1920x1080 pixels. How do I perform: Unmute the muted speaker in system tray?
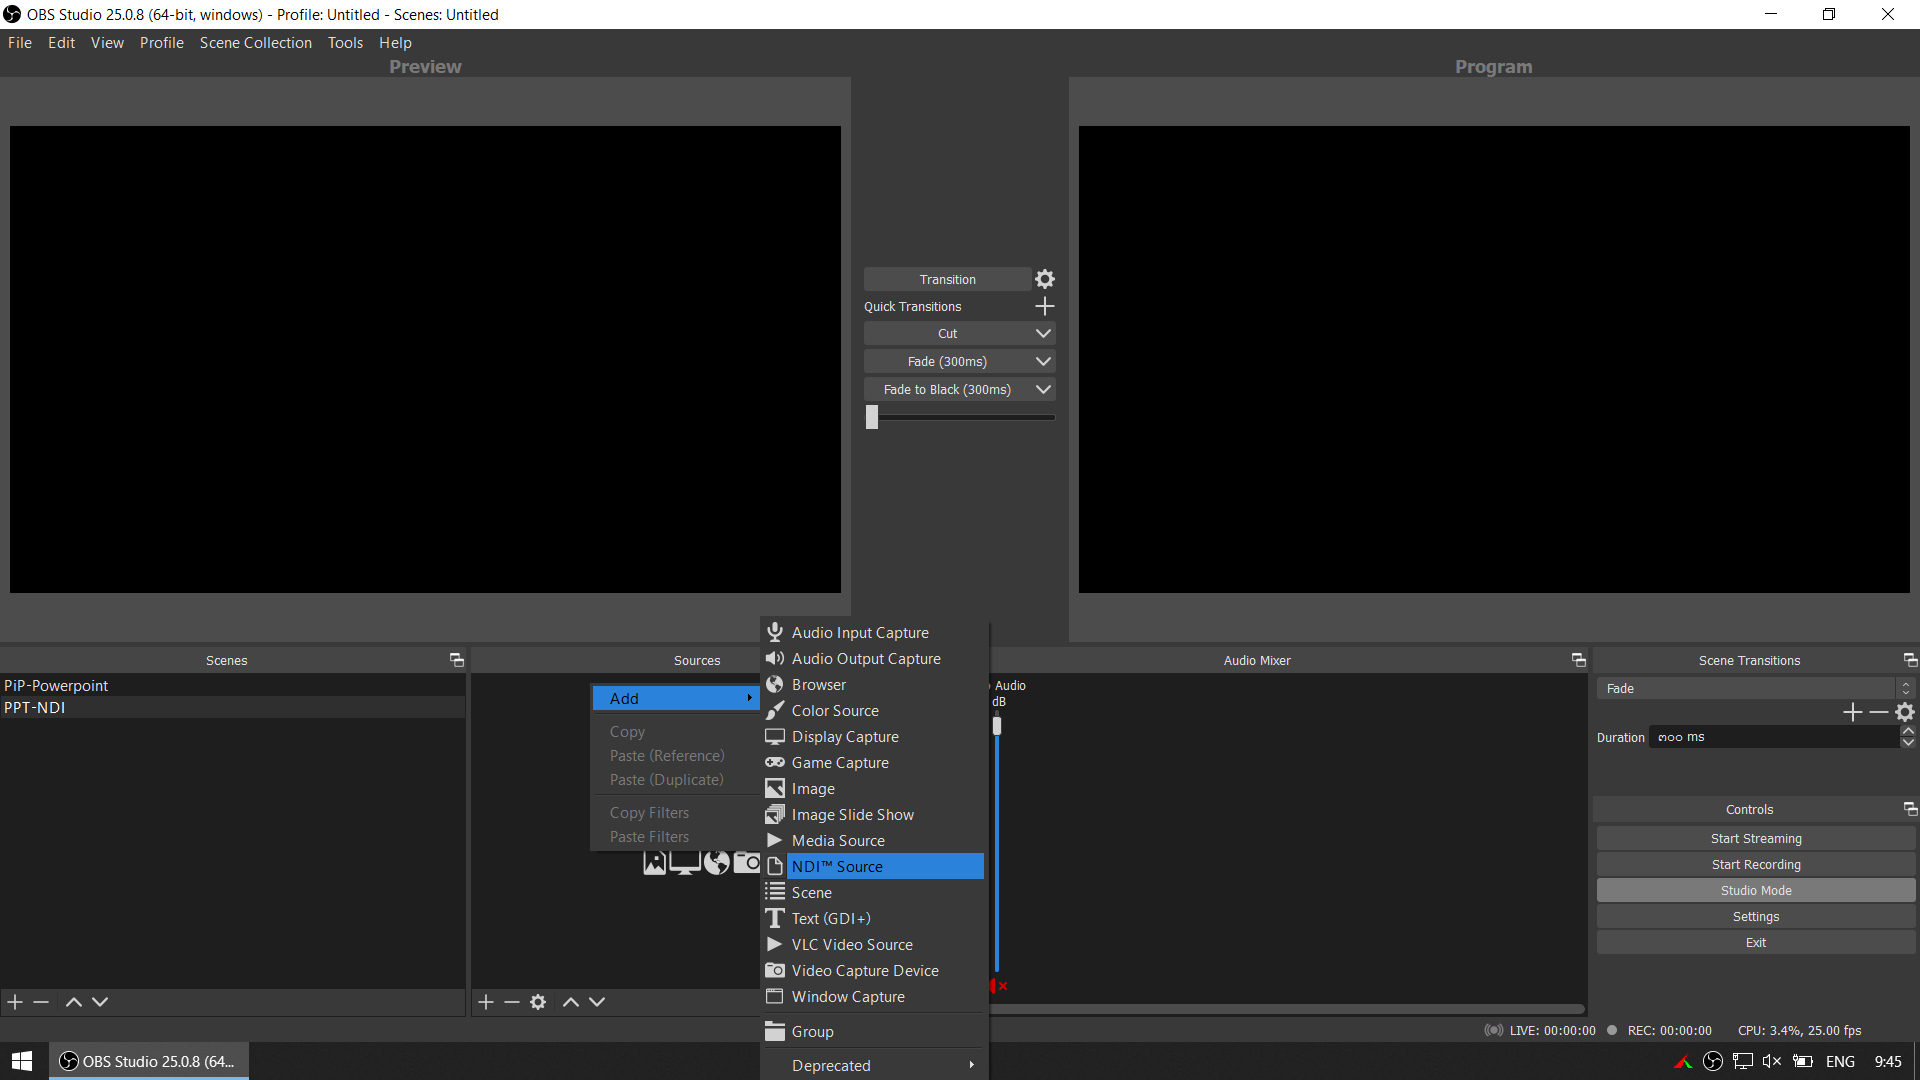[1772, 1061]
